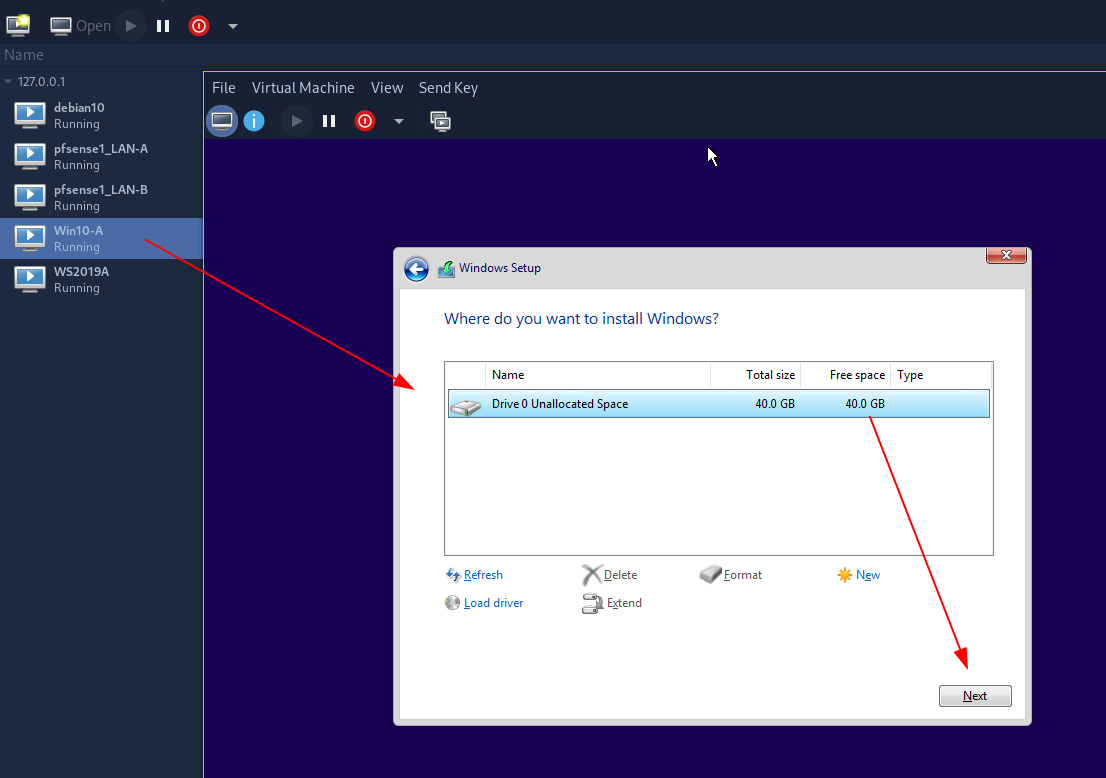The height and width of the screenshot is (778, 1106).
Task: Click the Name column header in drive list
Action: 597,375
